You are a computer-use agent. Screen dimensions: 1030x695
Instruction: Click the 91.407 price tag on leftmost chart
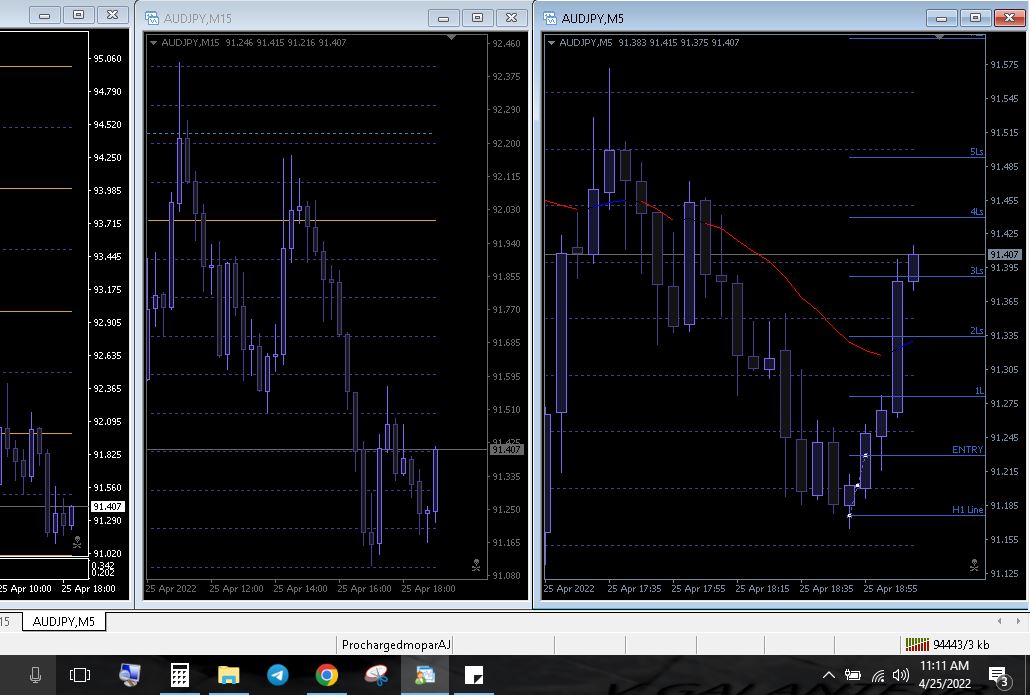click(x=107, y=506)
